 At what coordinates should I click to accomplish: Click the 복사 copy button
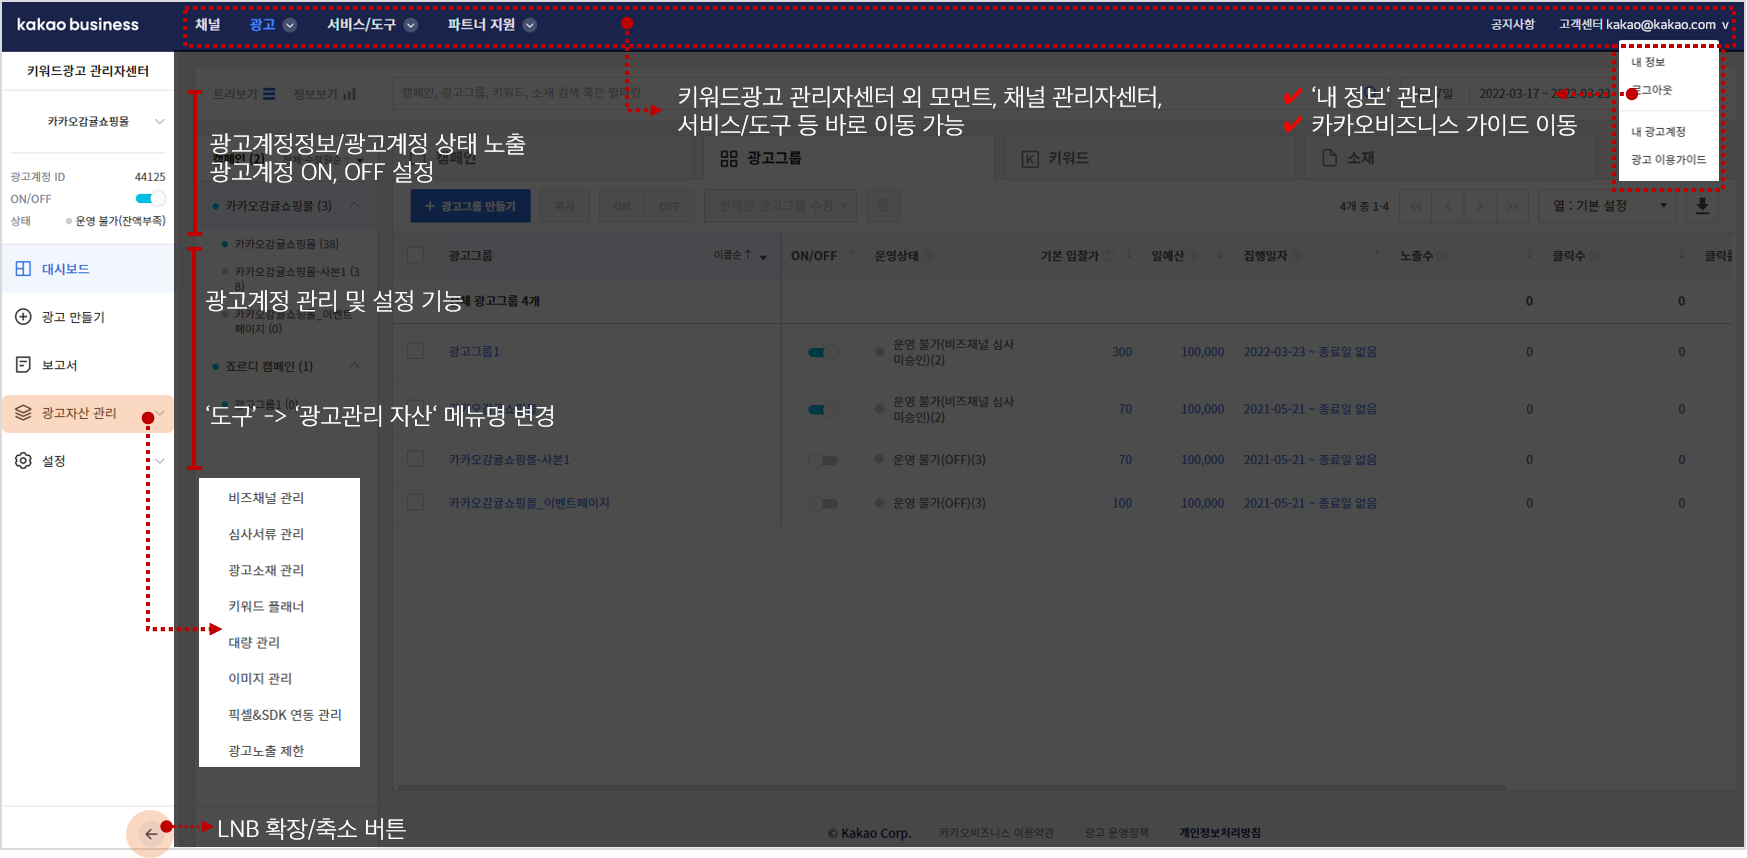point(565,206)
